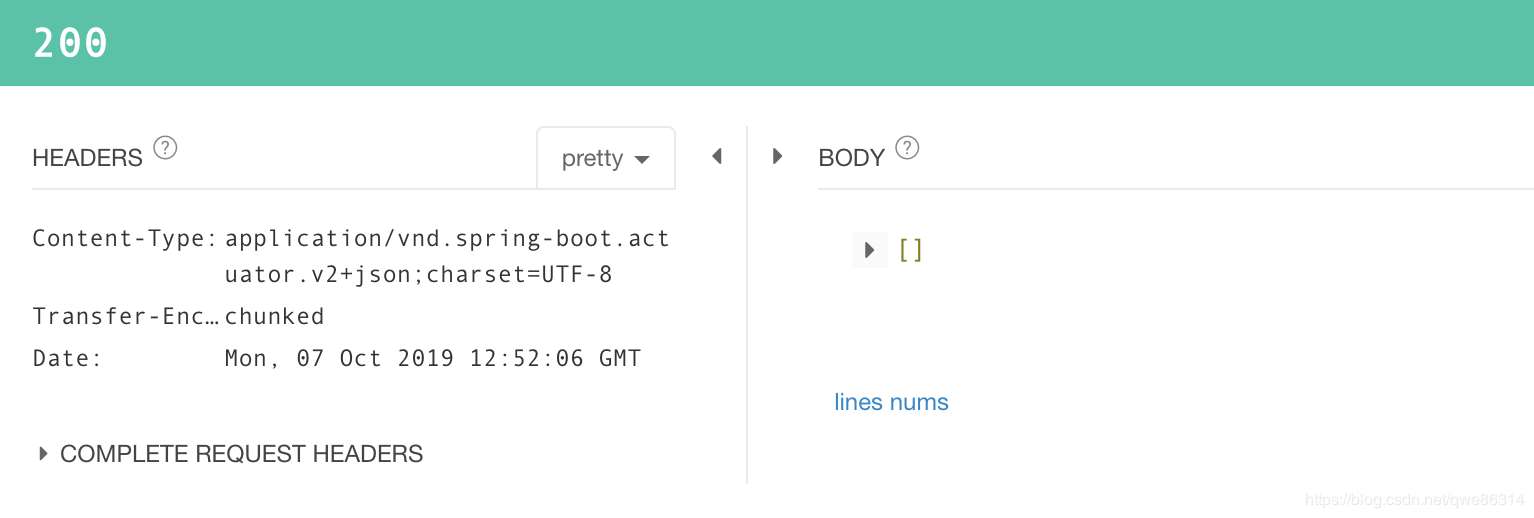1534x518 pixels.
Task: Expand the empty JSON array node
Action: click(869, 249)
